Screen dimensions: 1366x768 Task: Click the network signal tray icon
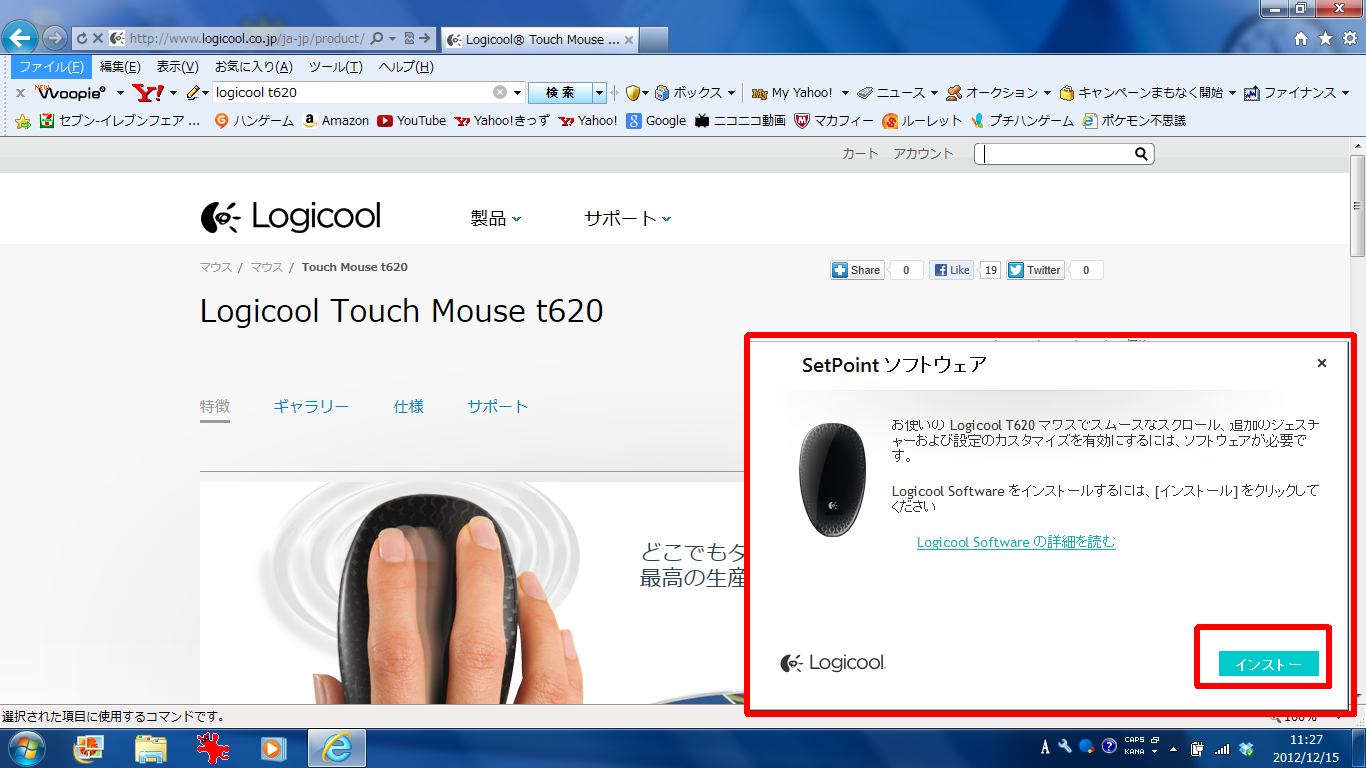pyautogui.click(x=1221, y=747)
